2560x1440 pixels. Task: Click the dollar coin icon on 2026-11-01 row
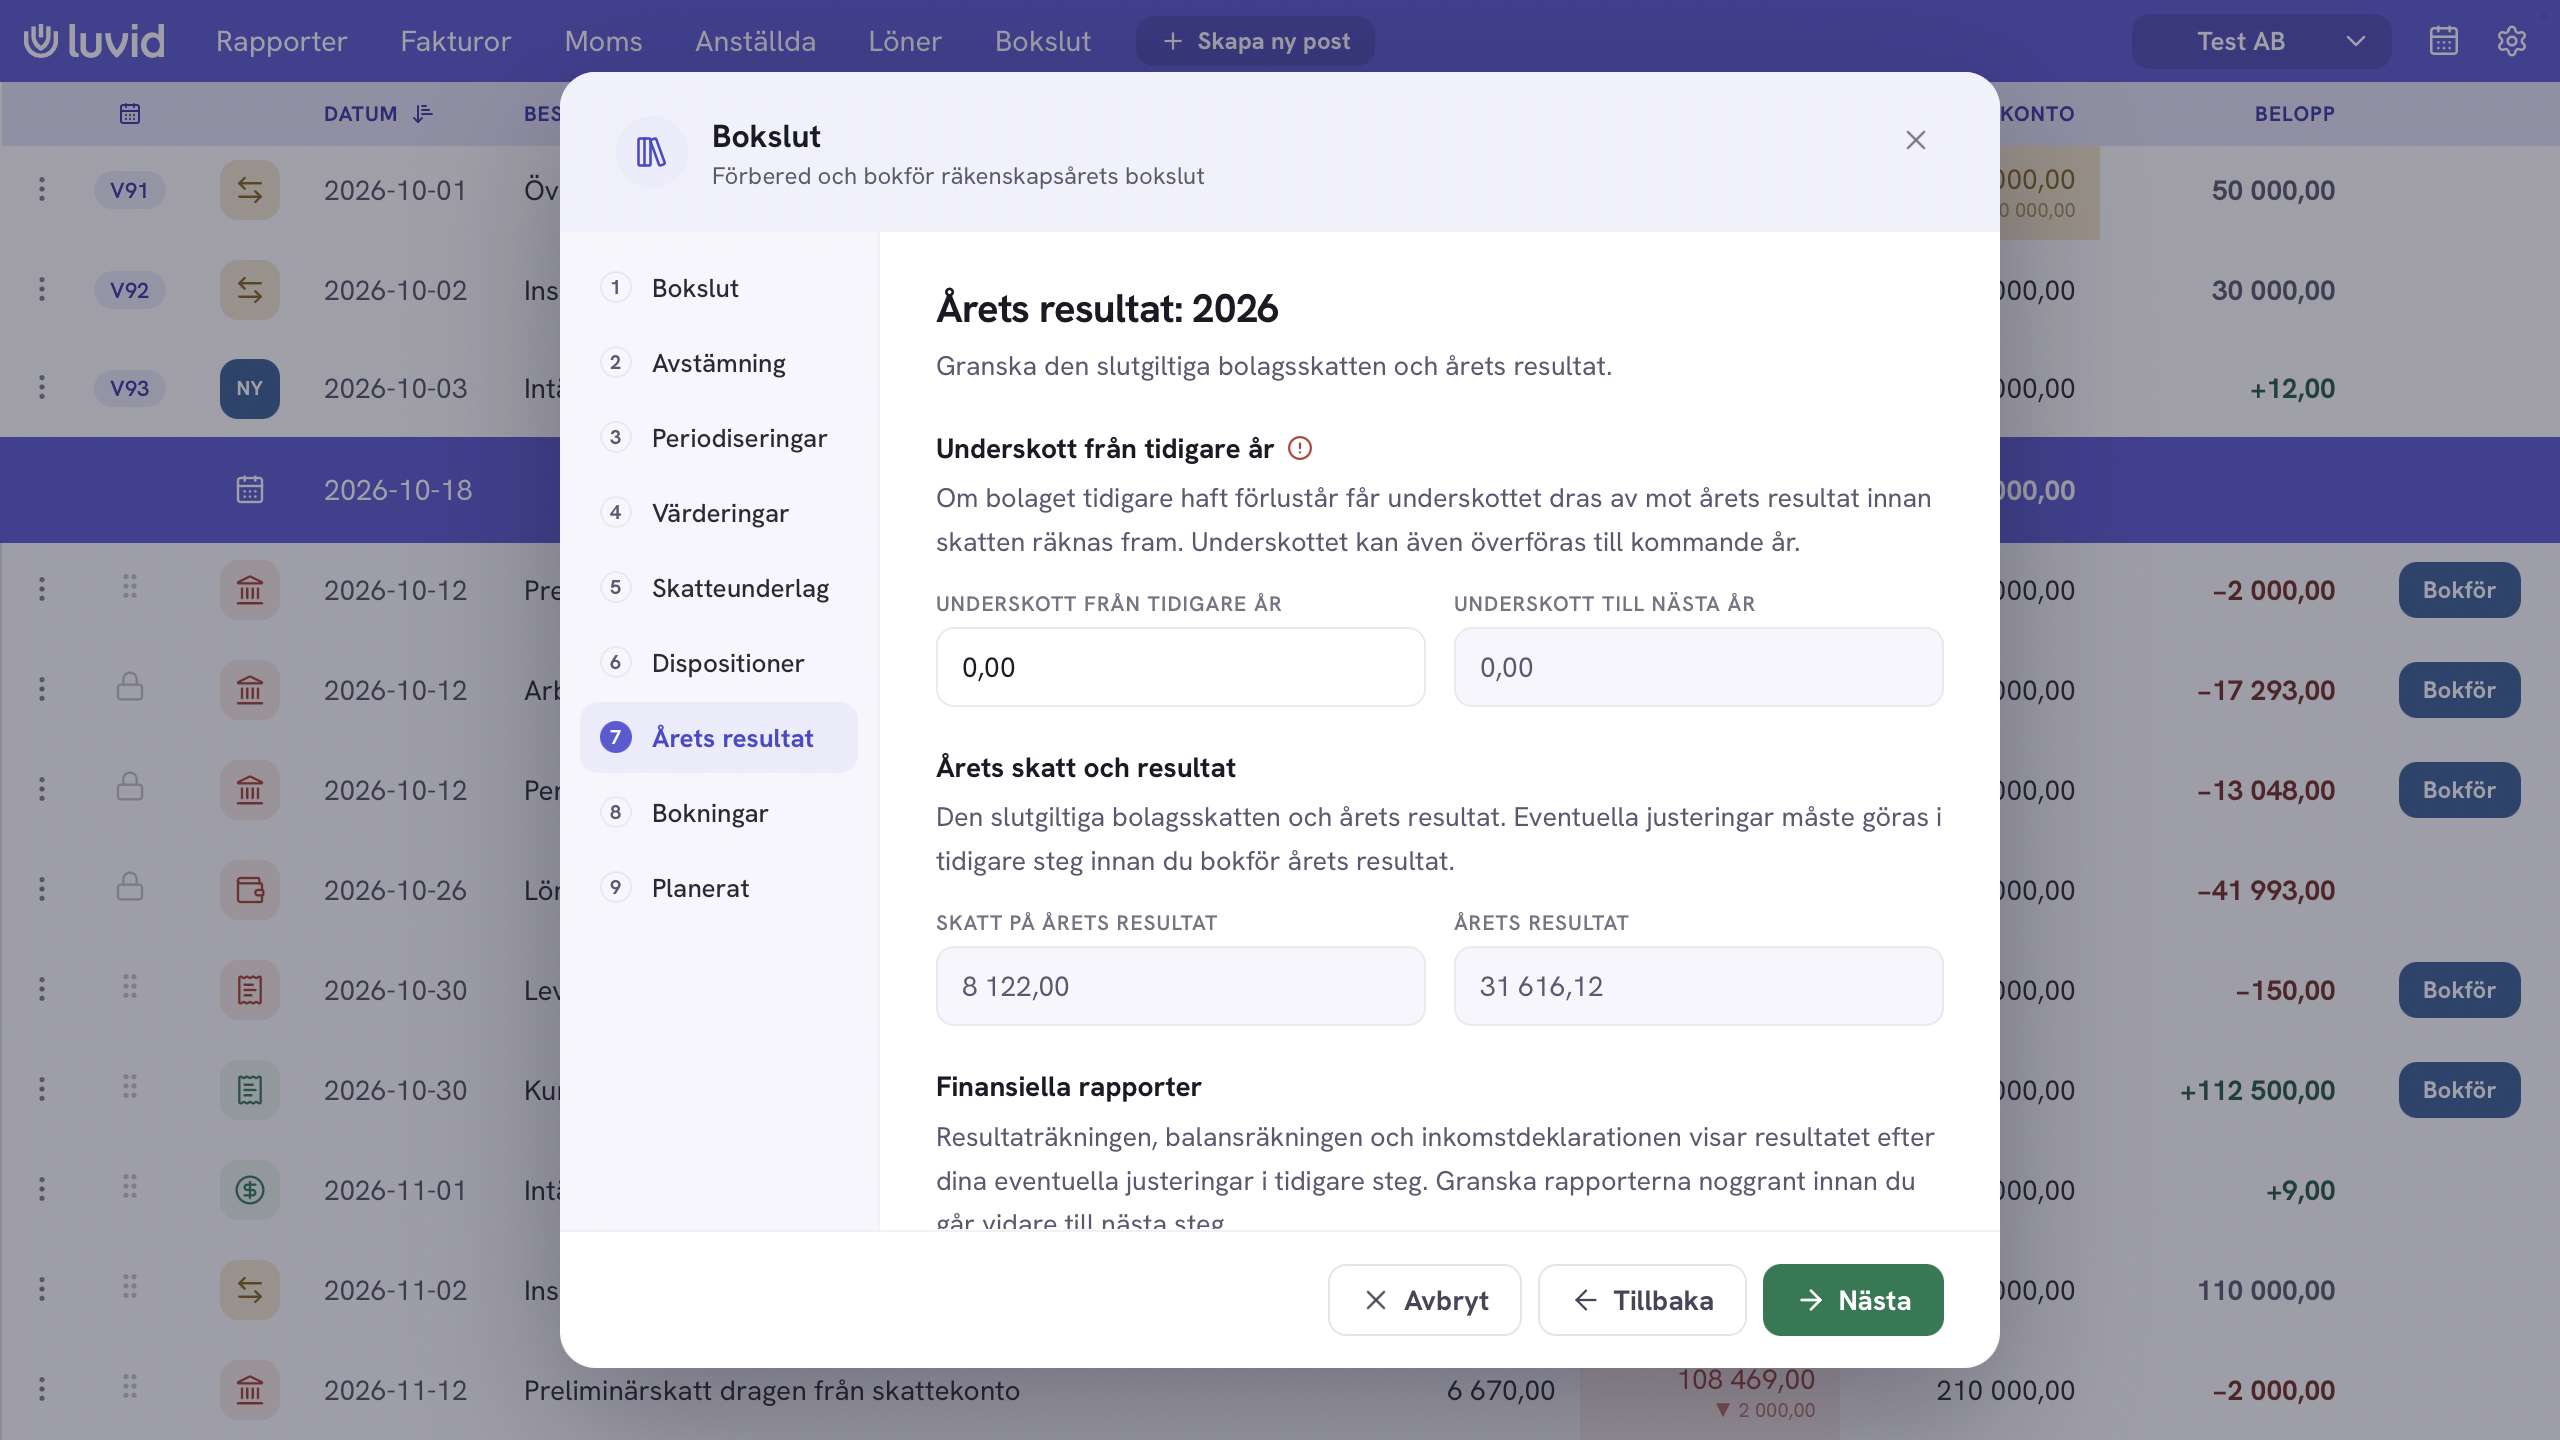[249, 1190]
